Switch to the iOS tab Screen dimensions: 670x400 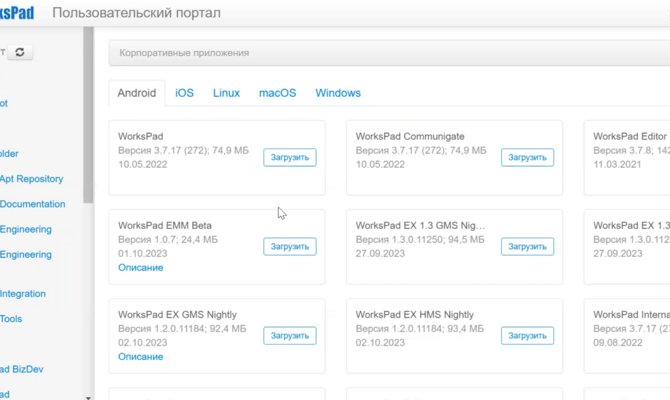coord(184,93)
